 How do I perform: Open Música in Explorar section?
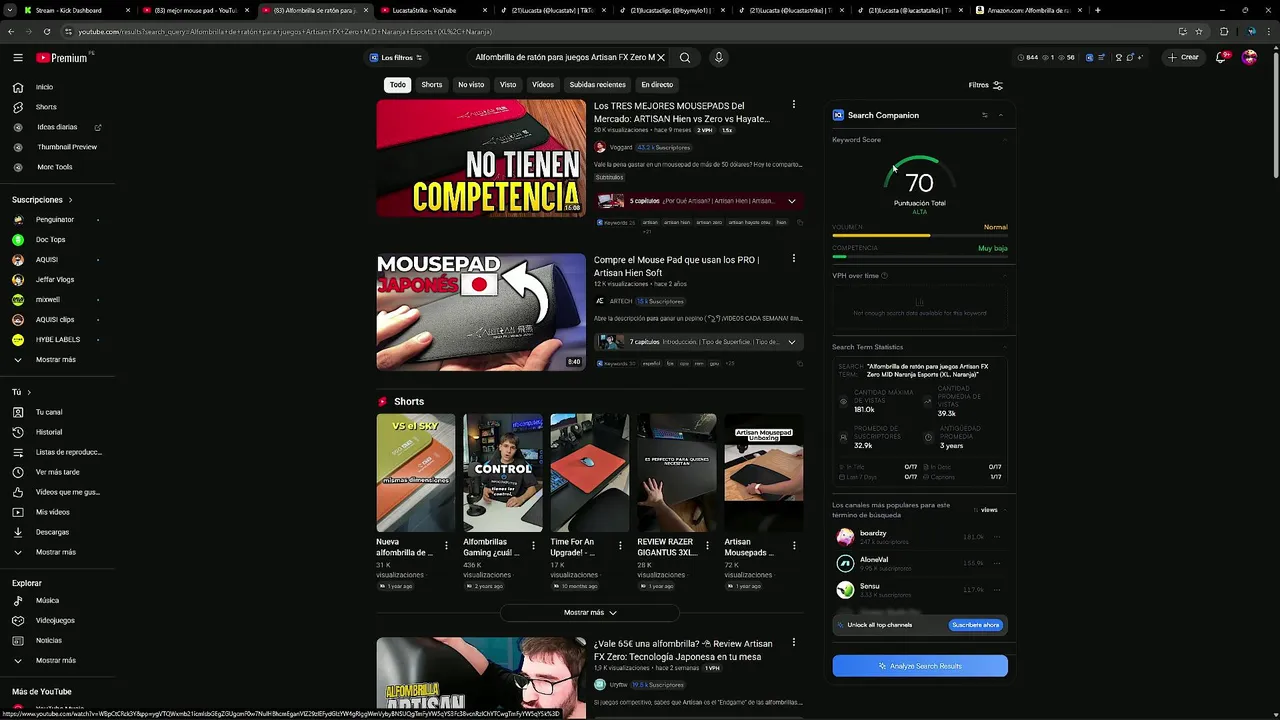tap(47, 601)
